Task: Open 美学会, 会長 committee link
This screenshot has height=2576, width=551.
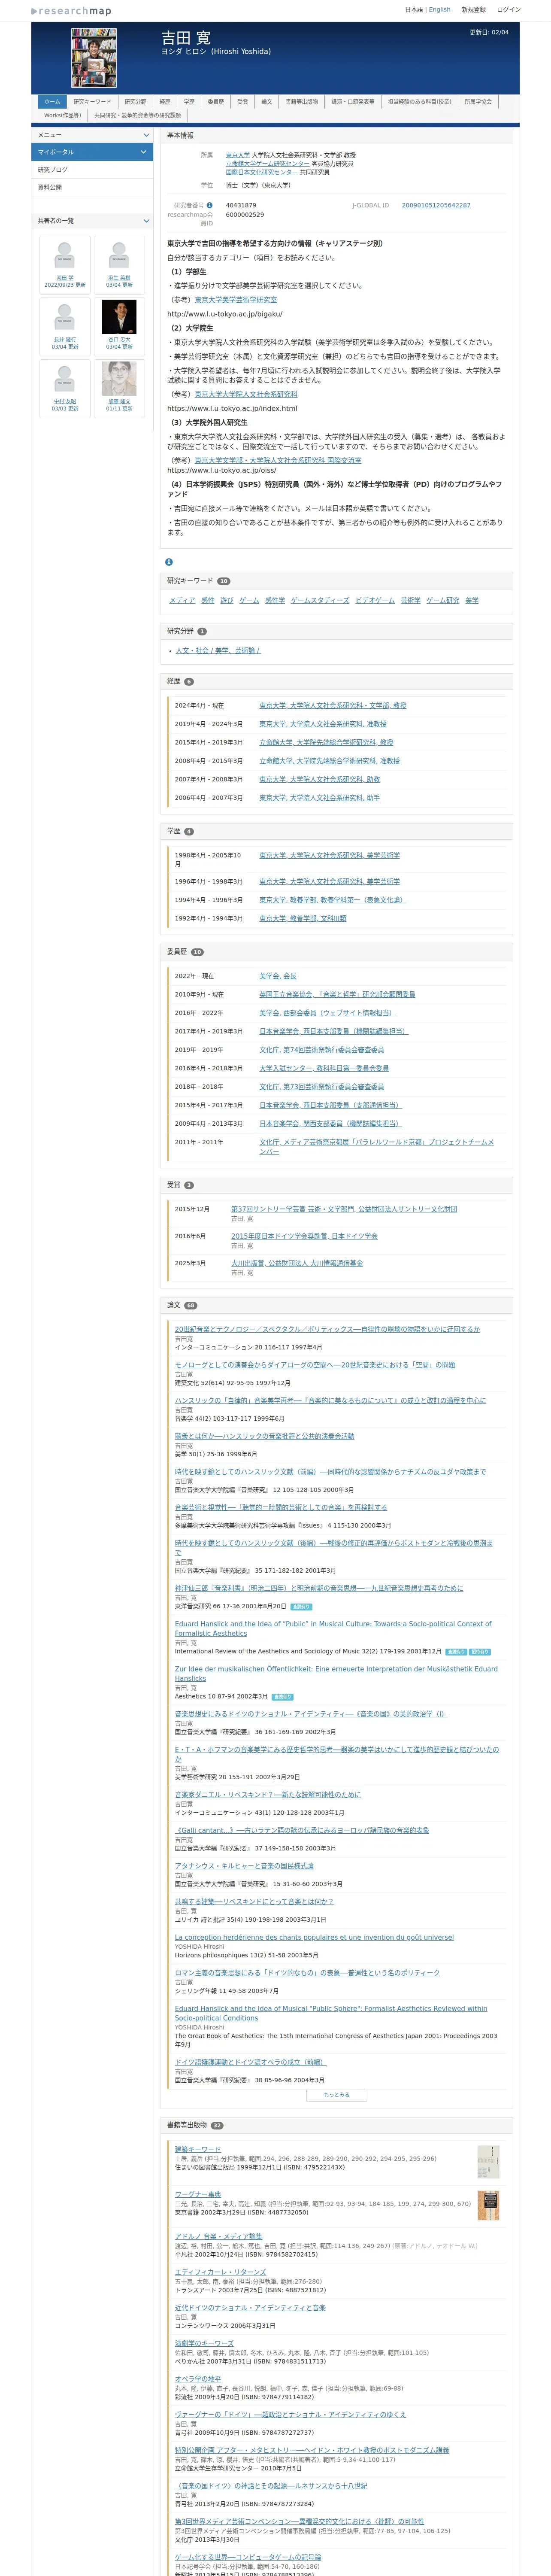Action: (x=278, y=975)
